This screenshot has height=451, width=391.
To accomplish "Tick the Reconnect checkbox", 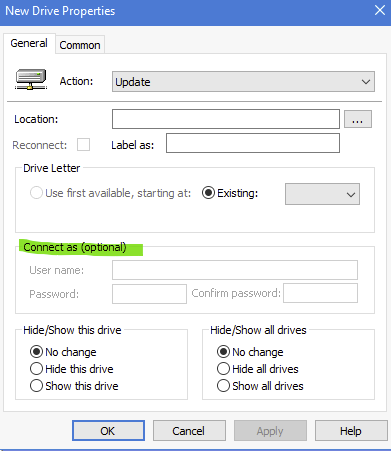I will tap(83, 145).
